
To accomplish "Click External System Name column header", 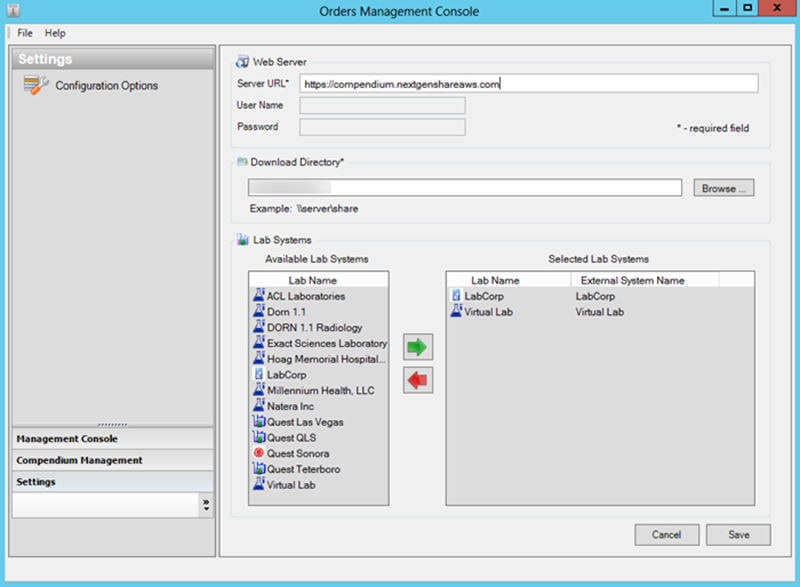I will tap(633, 280).
